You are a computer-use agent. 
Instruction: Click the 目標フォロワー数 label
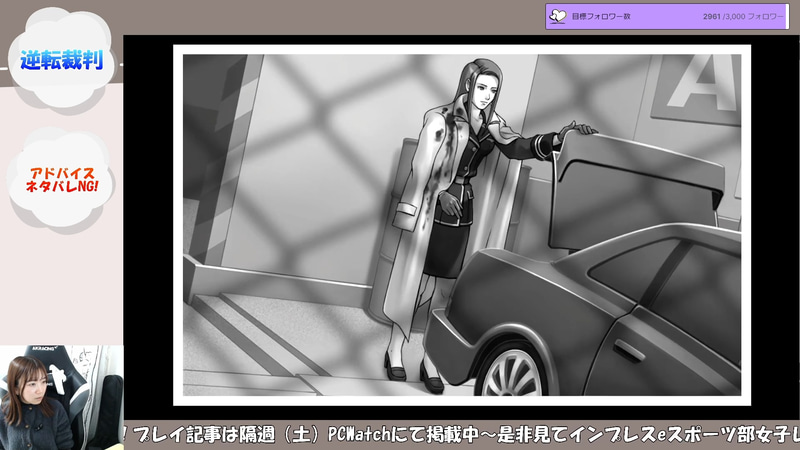[601, 17]
